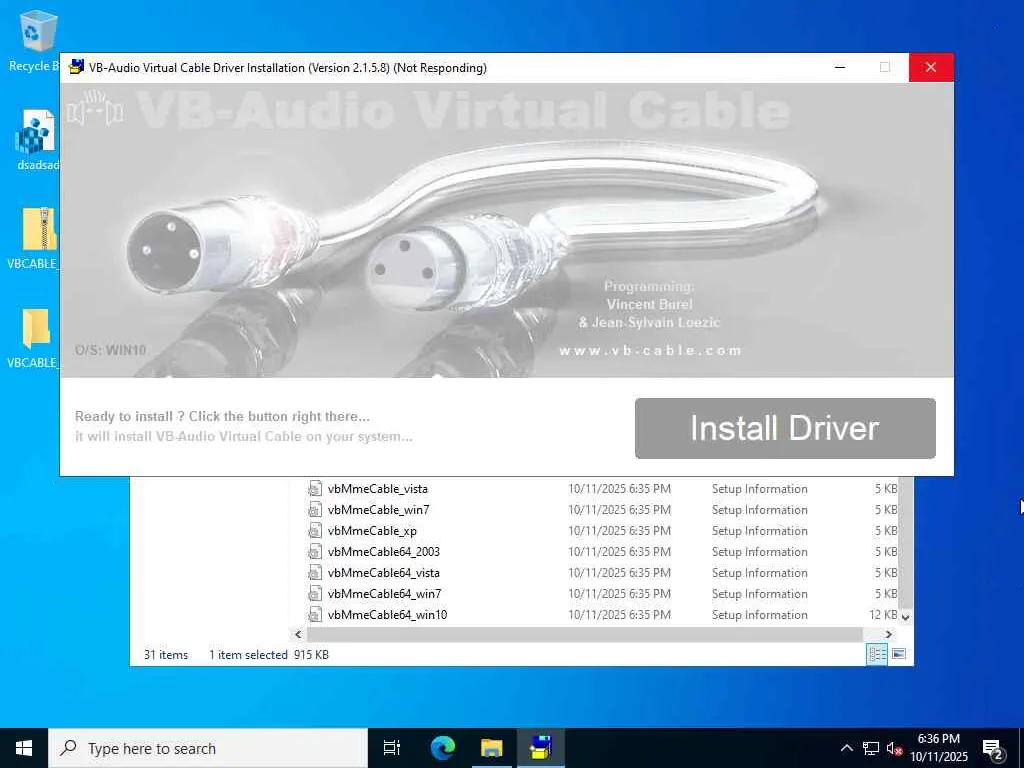Click the taskbar search box
1024x768 pixels.
(208, 748)
